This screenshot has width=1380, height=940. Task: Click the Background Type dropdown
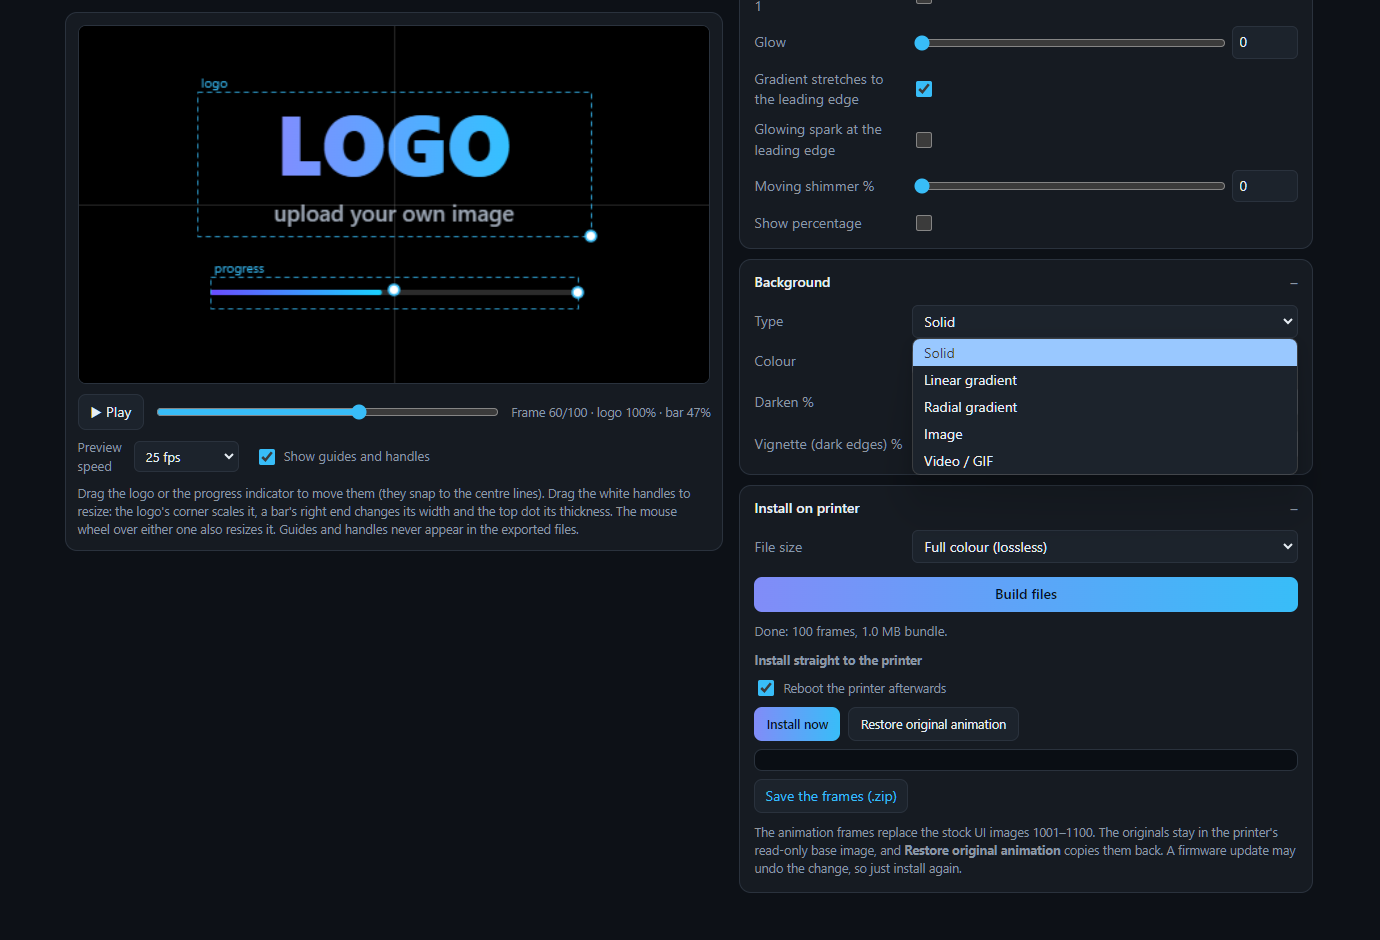point(1105,321)
